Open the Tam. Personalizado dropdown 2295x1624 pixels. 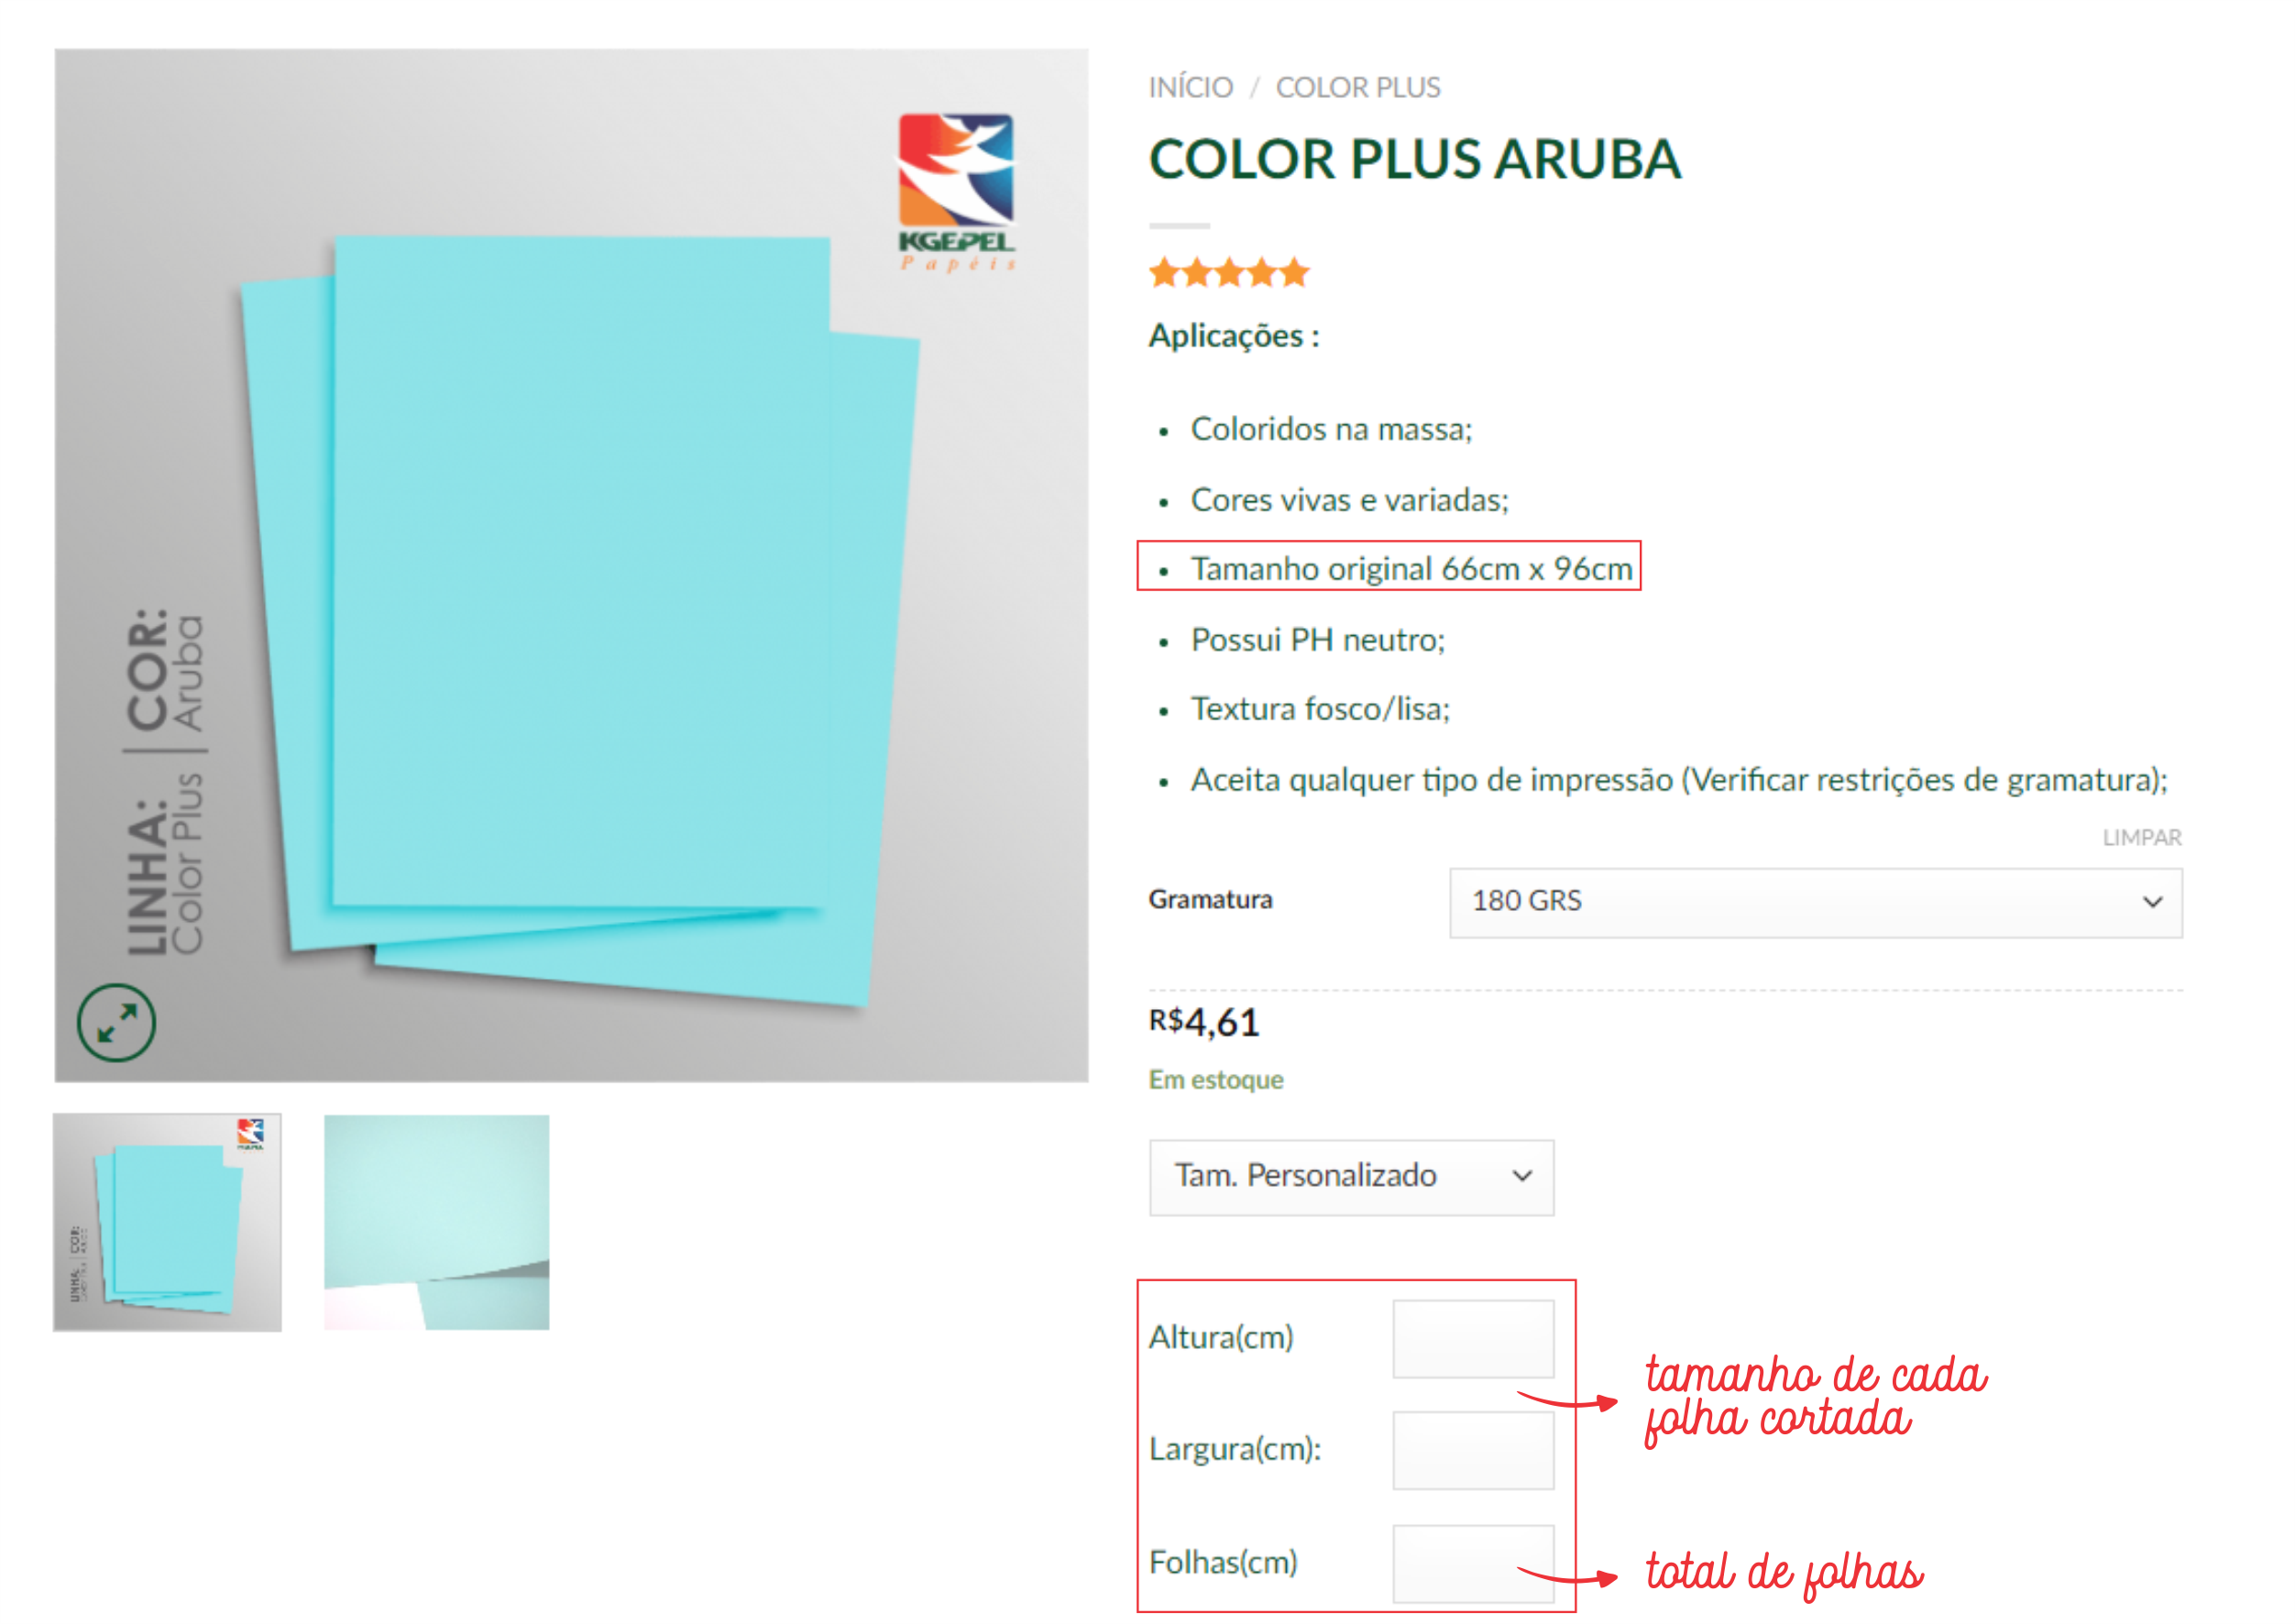(x=1351, y=1177)
